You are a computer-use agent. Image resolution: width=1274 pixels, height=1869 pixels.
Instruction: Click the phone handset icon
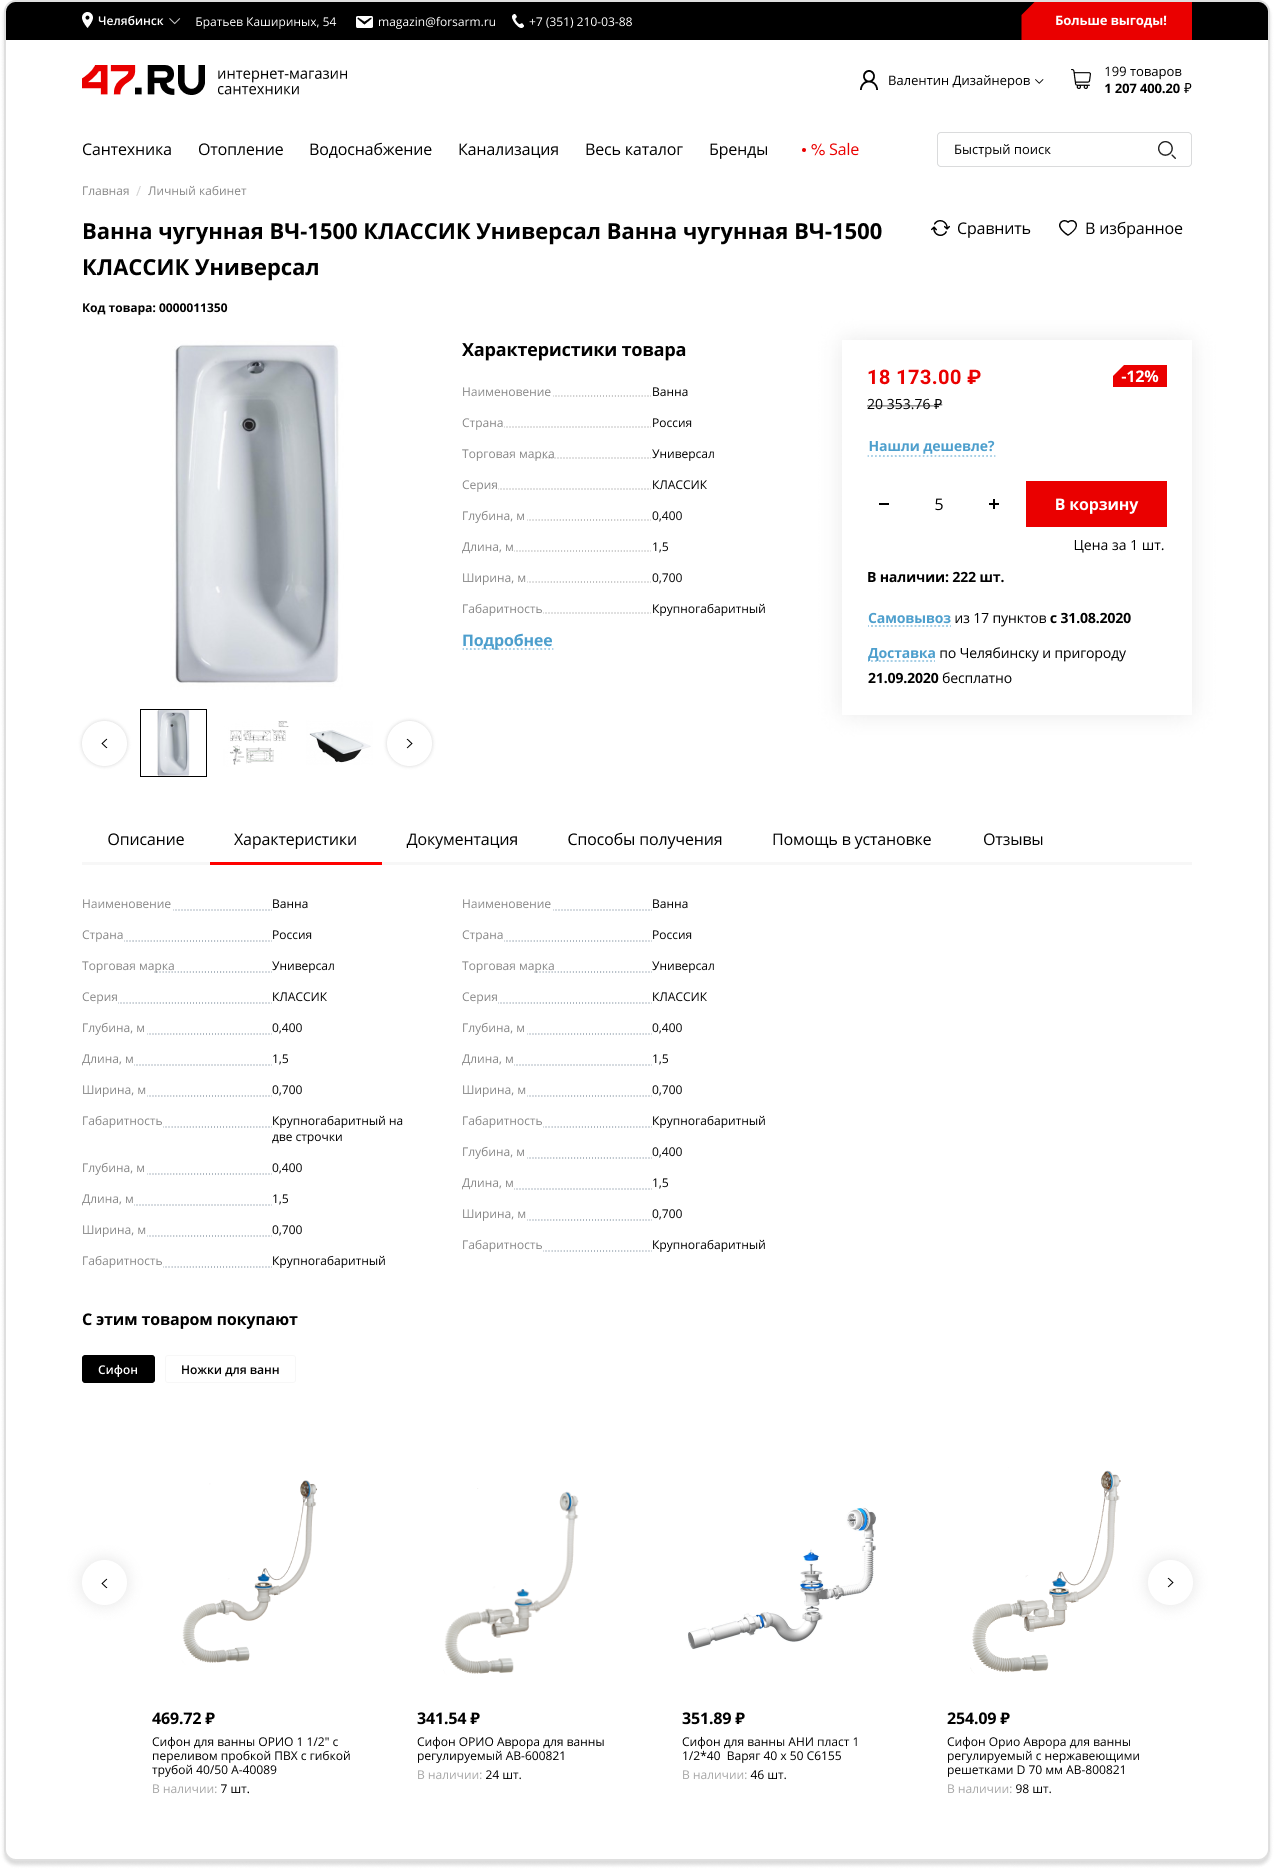coord(518,22)
